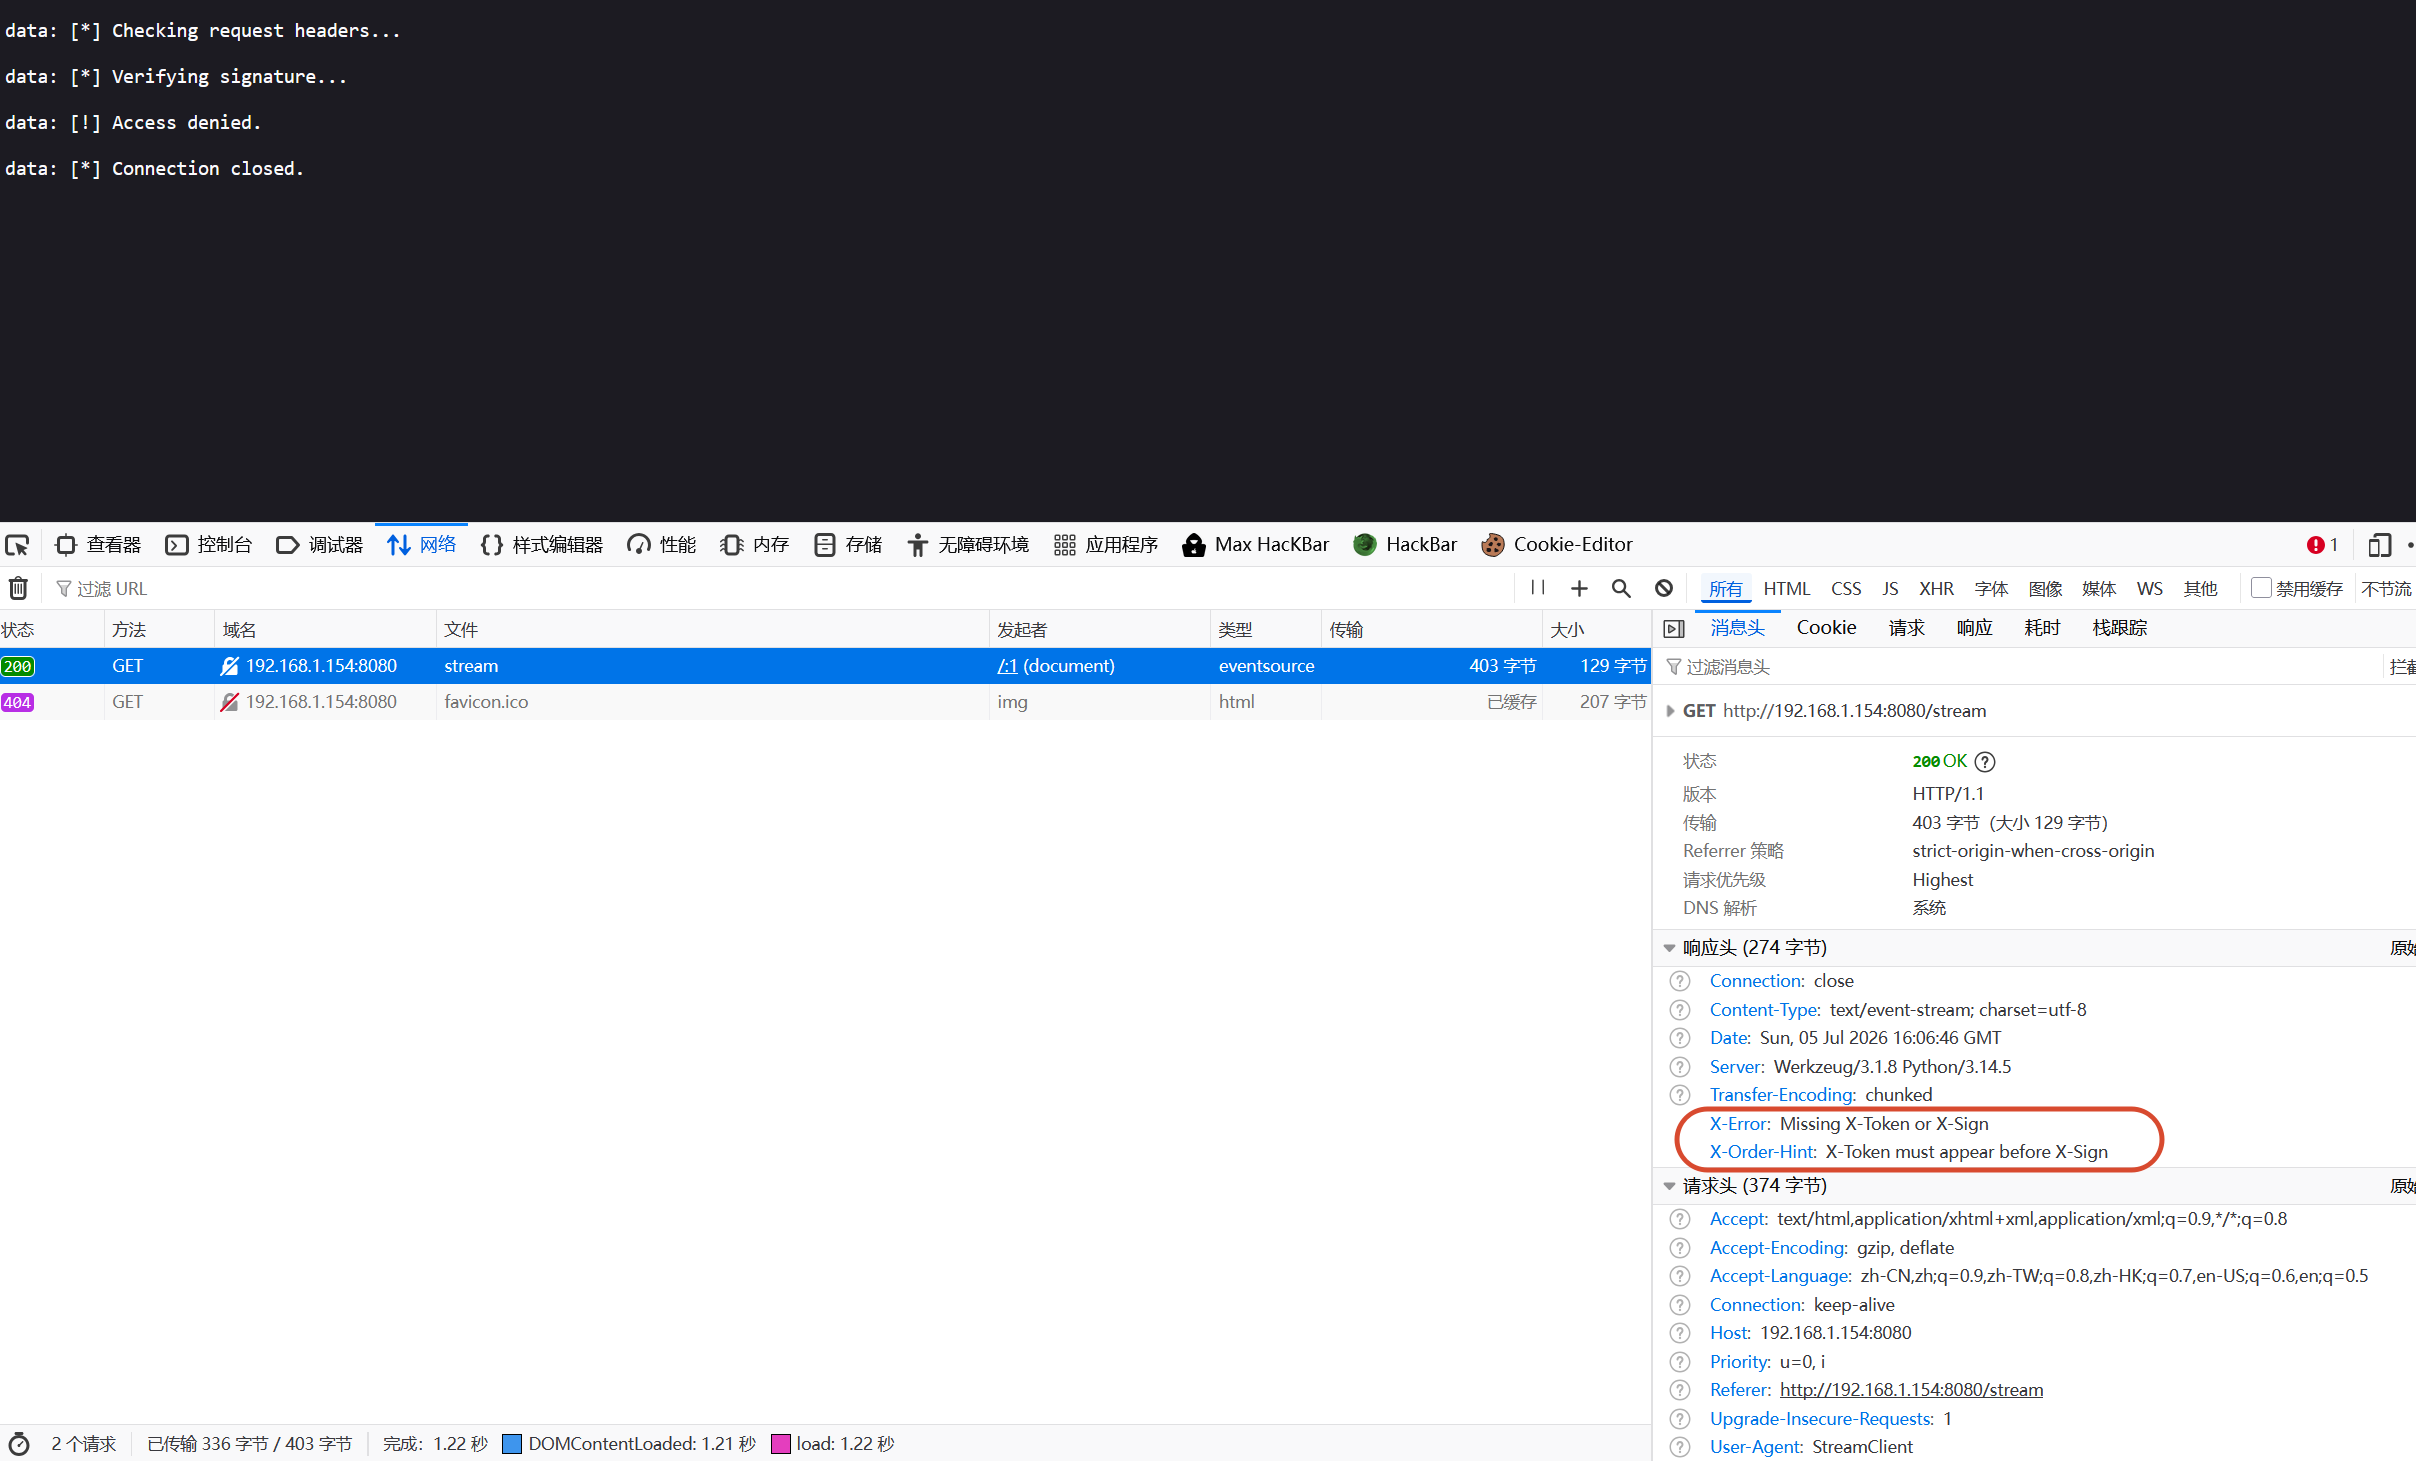2416x1461 pixels.
Task: Search network requests with the magnifier icon
Action: (x=1621, y=588)
